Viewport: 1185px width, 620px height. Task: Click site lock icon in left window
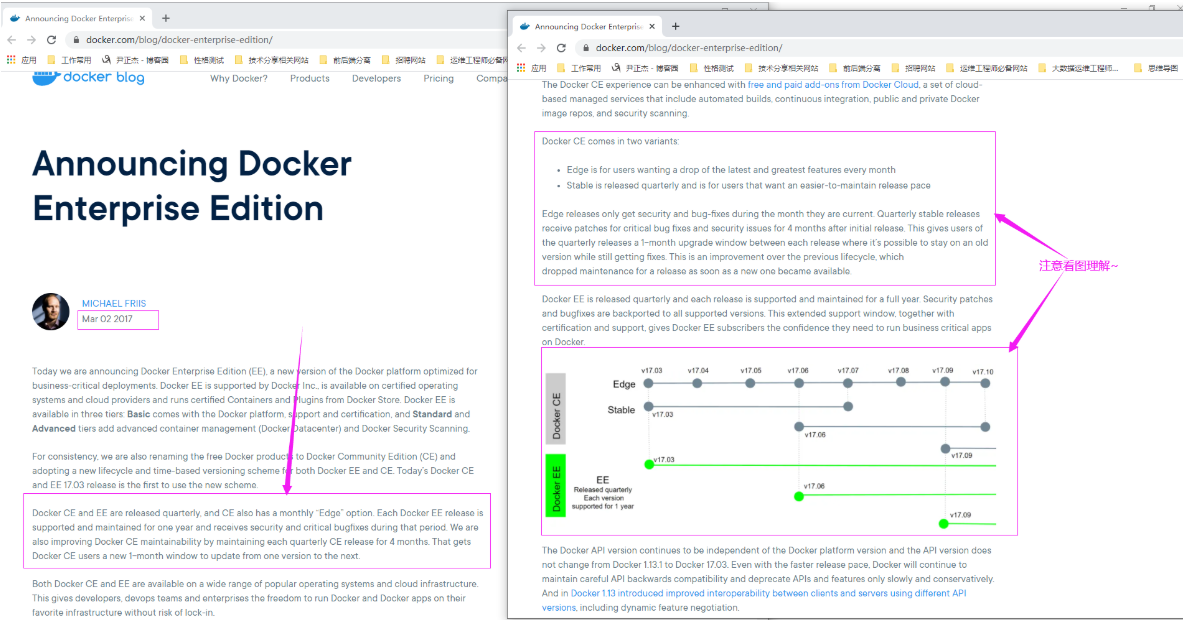(x=76, y=39)
